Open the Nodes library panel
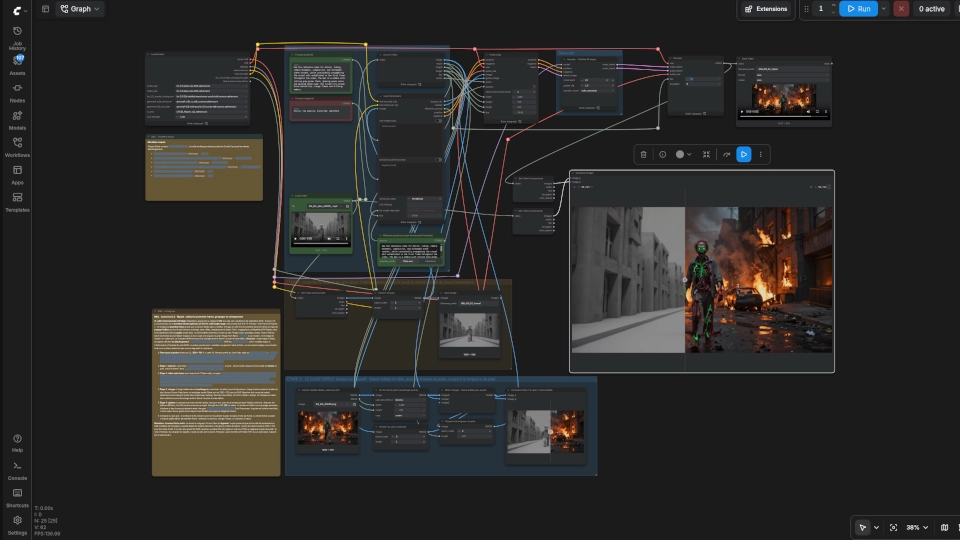This screenshot has width=960, height=540. [x=17, y=92]
